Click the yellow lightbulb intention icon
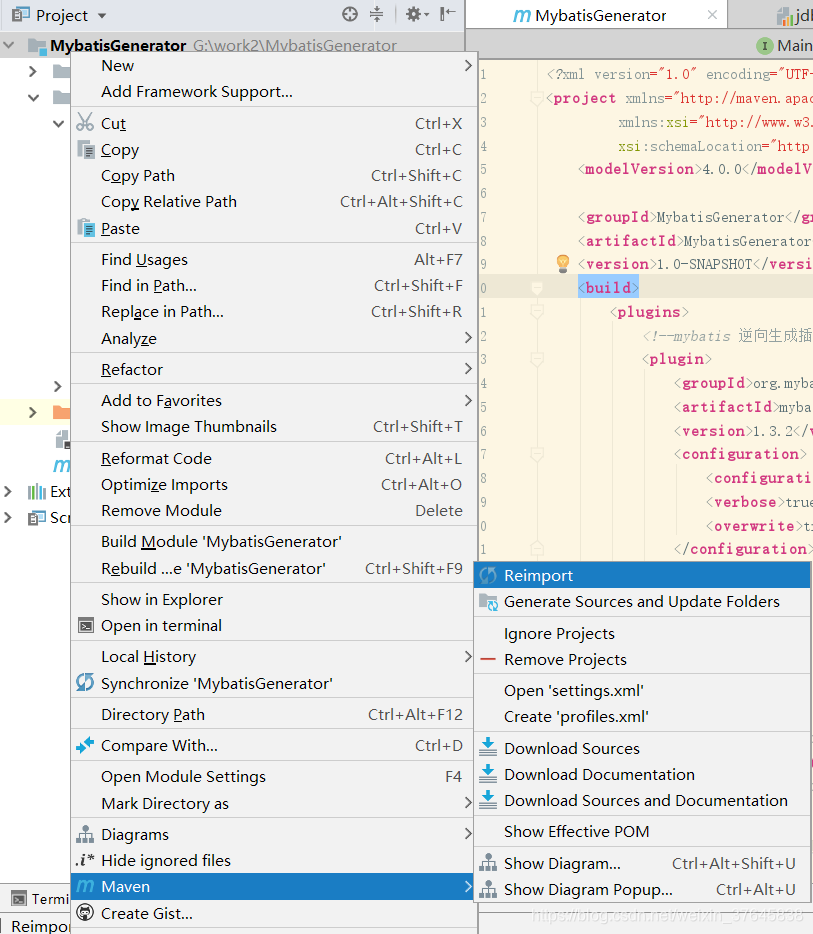 pos(562,263)
